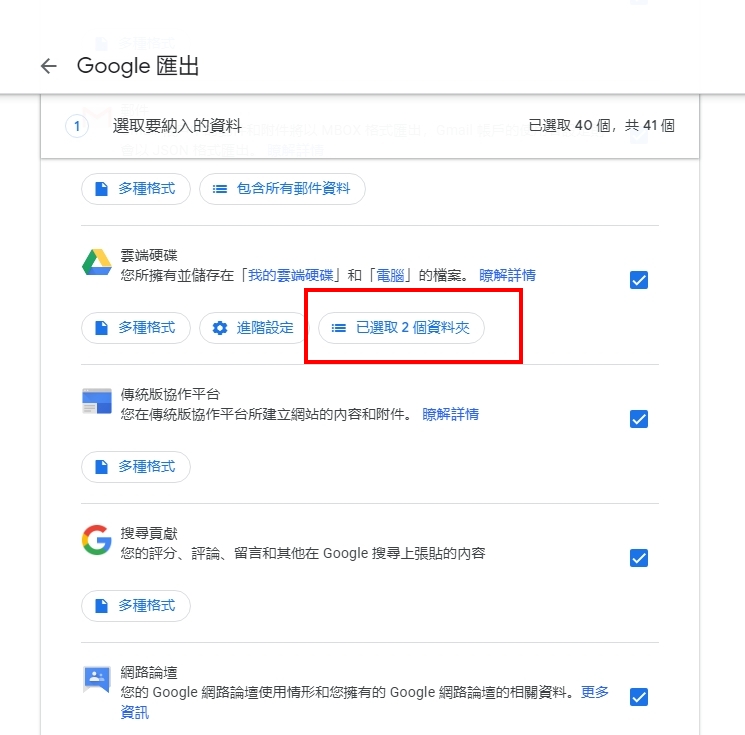
Task: Click the 傳統版協作平台 Sites icon
Action: tap(97, 401)
